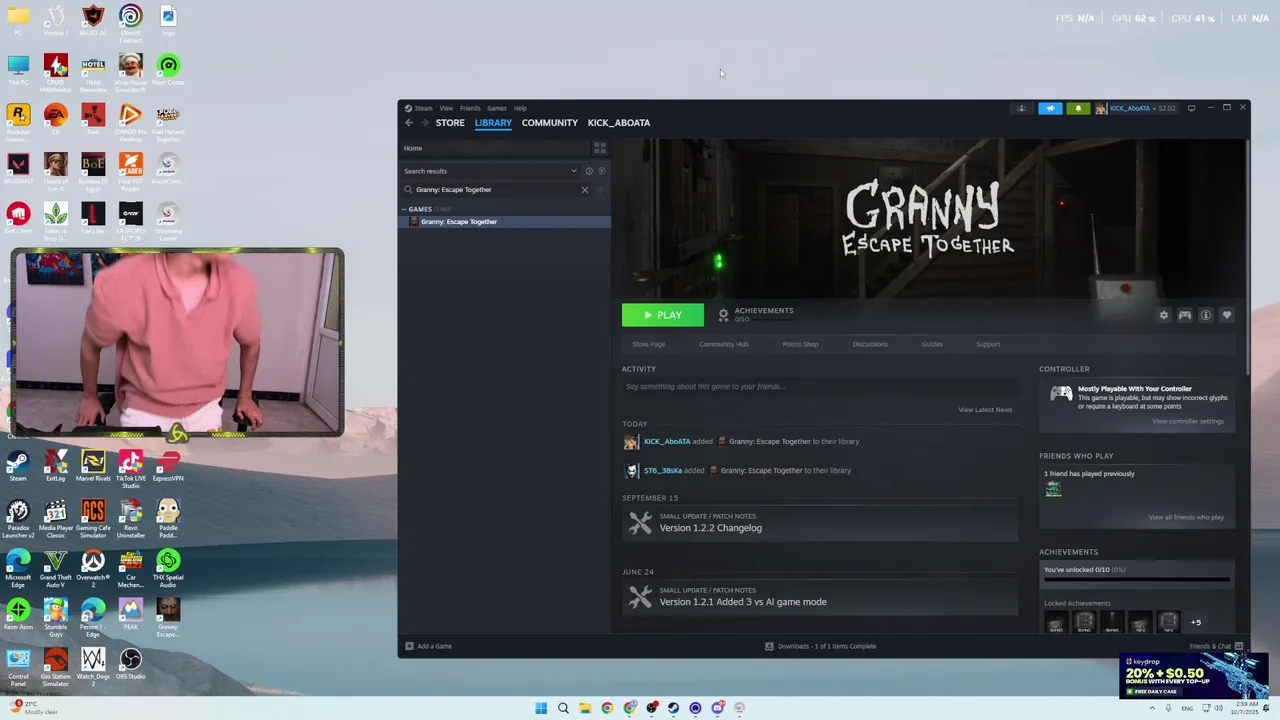Viewport: 1280px width, 720px height.
Task: Expand the Search results collection dropdown
Action: tap(574, 171)
